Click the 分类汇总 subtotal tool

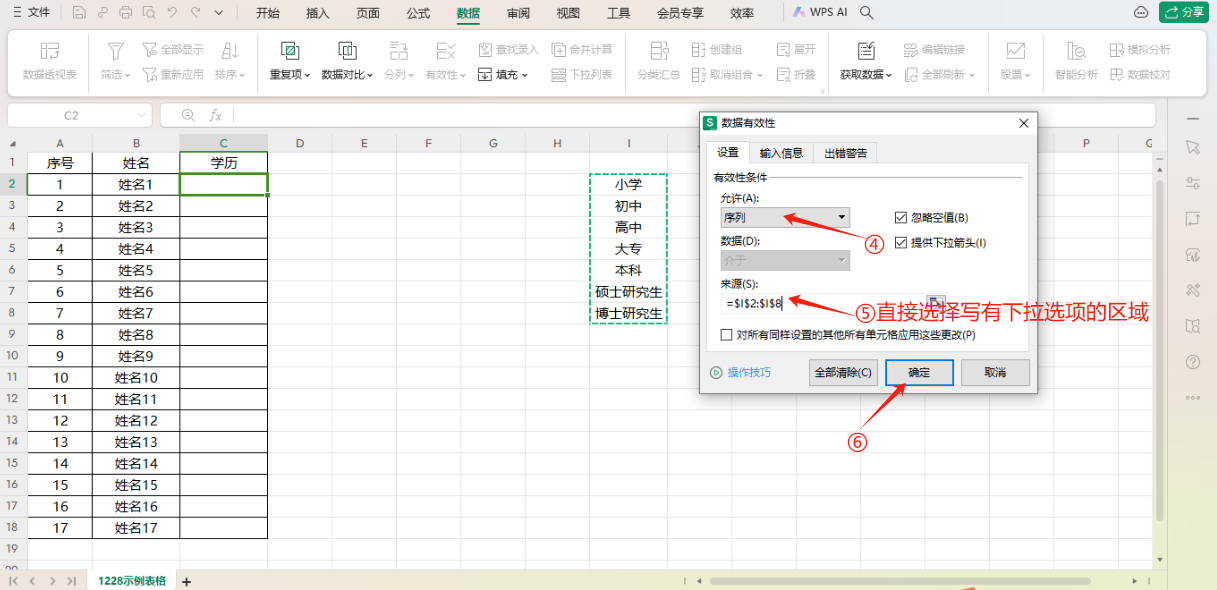(x=658, y=61)
